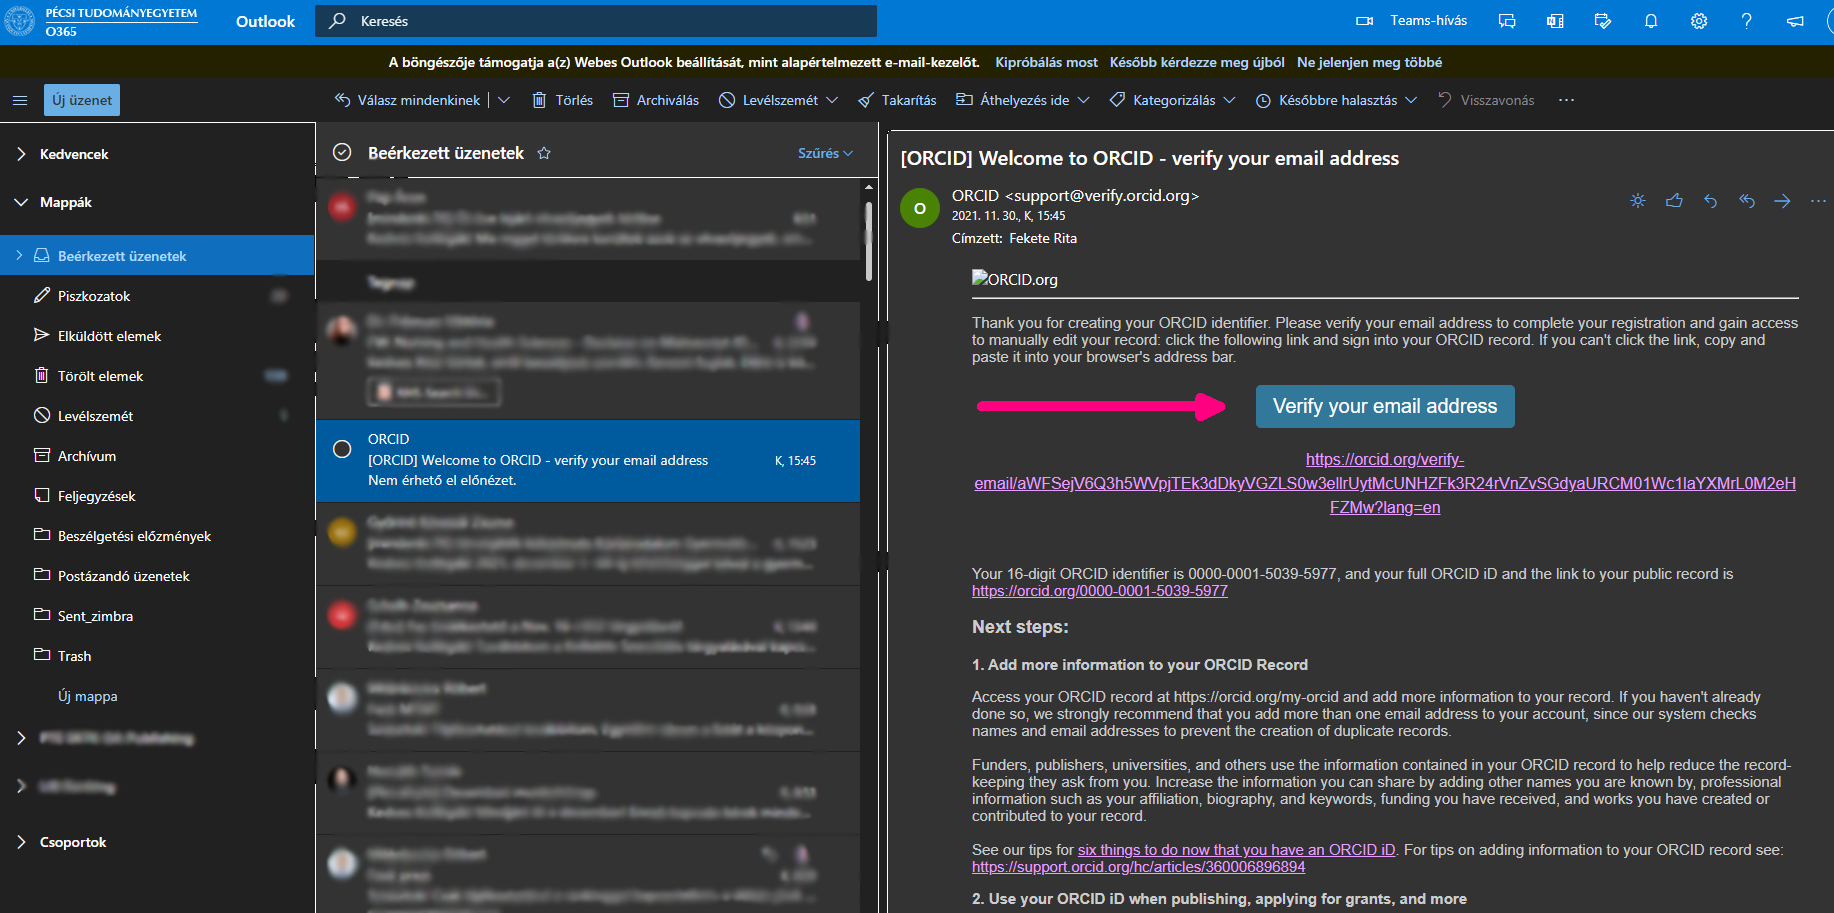The height and width of the screenshot is (913, 1834).
Task: Click the Keresés search field
Action: click(596, 21)
